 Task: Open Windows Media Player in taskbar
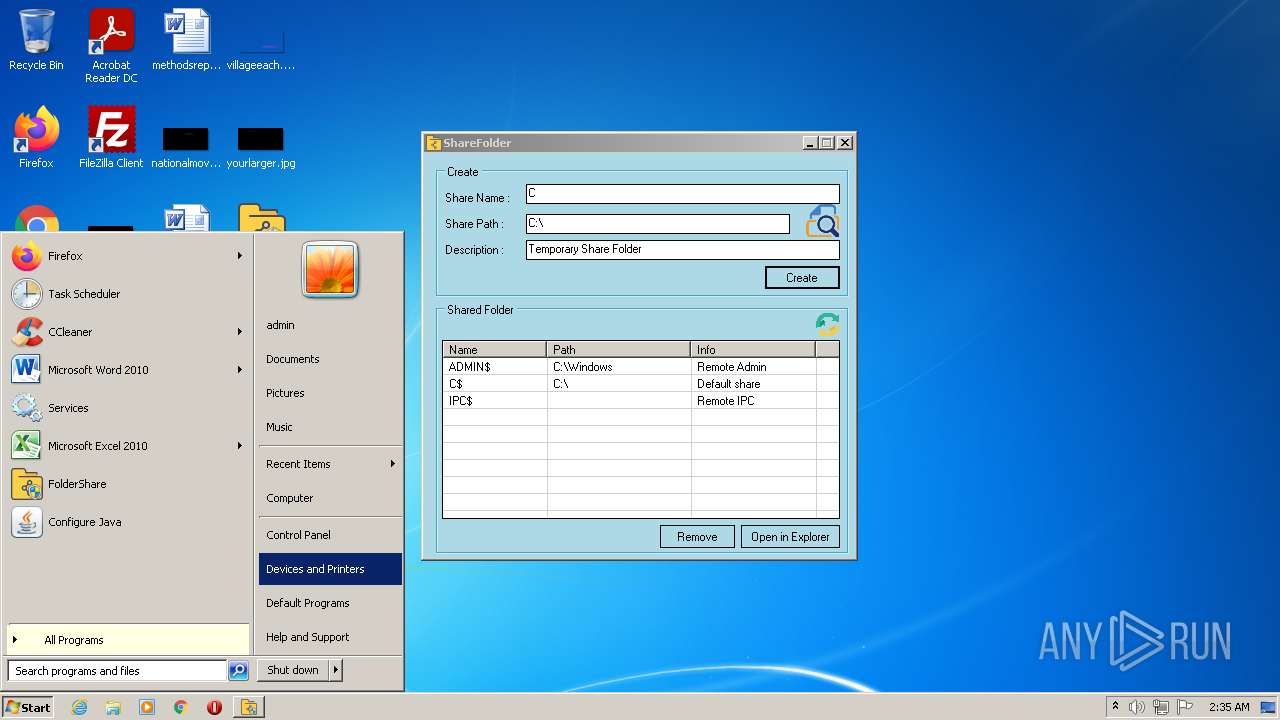tap(147, 707)
